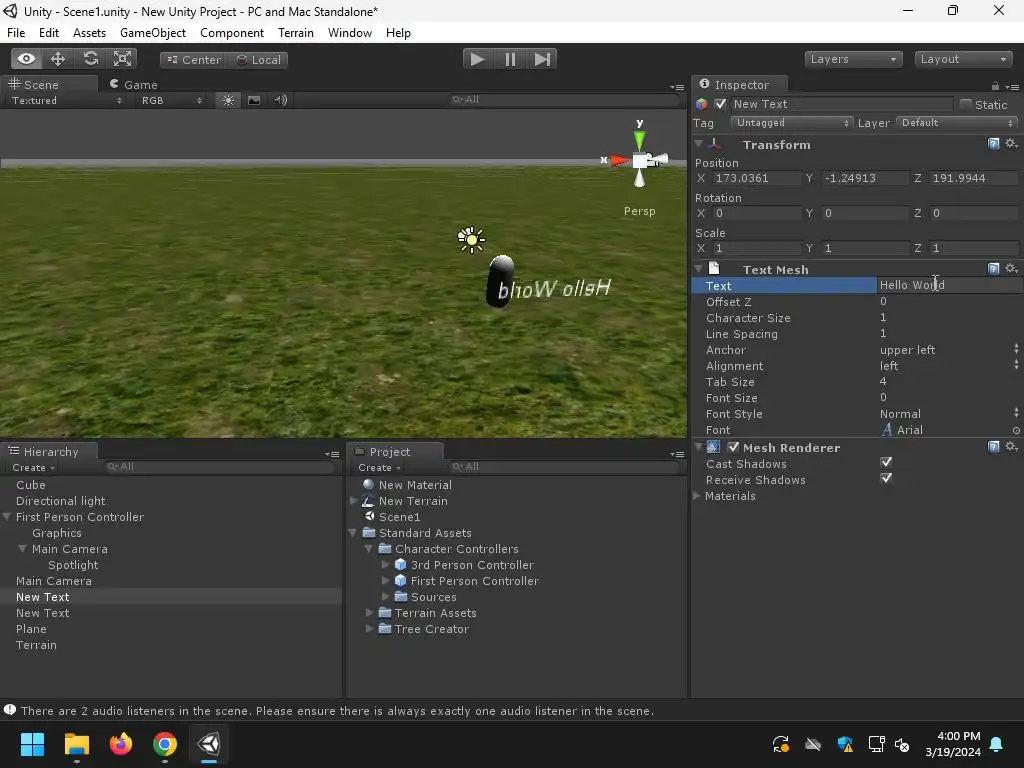Open Mesh Renderer help icon
Screen dimensions: 1024x768
point(993,447)
